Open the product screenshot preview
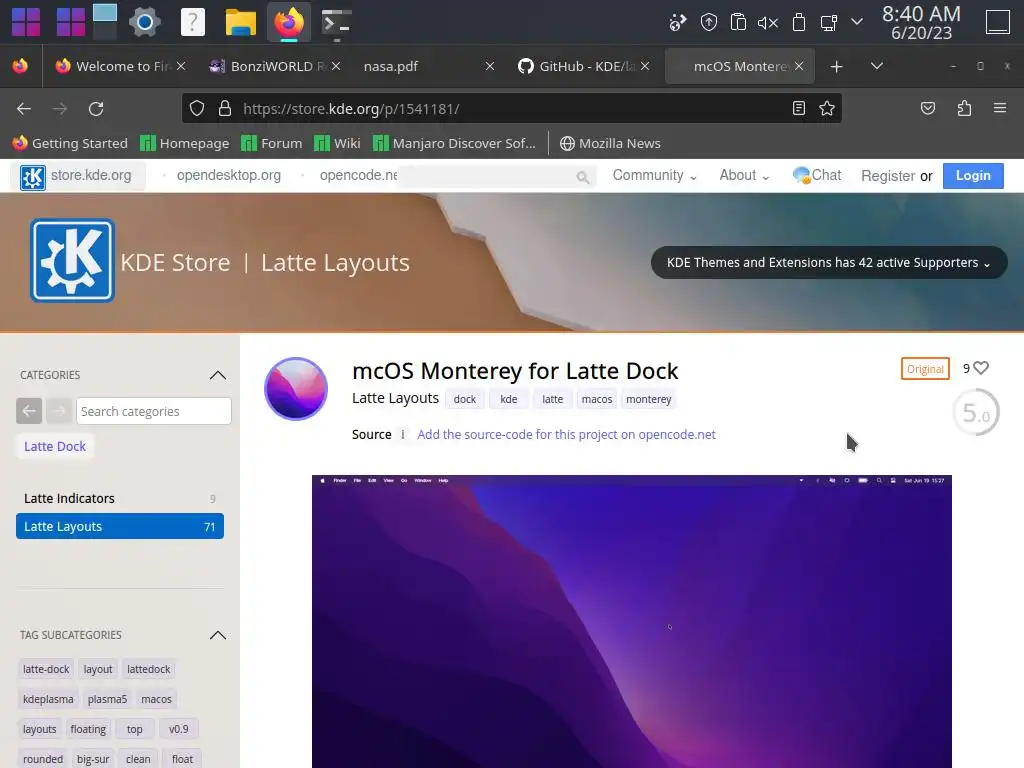 click(x=631, y=621)
